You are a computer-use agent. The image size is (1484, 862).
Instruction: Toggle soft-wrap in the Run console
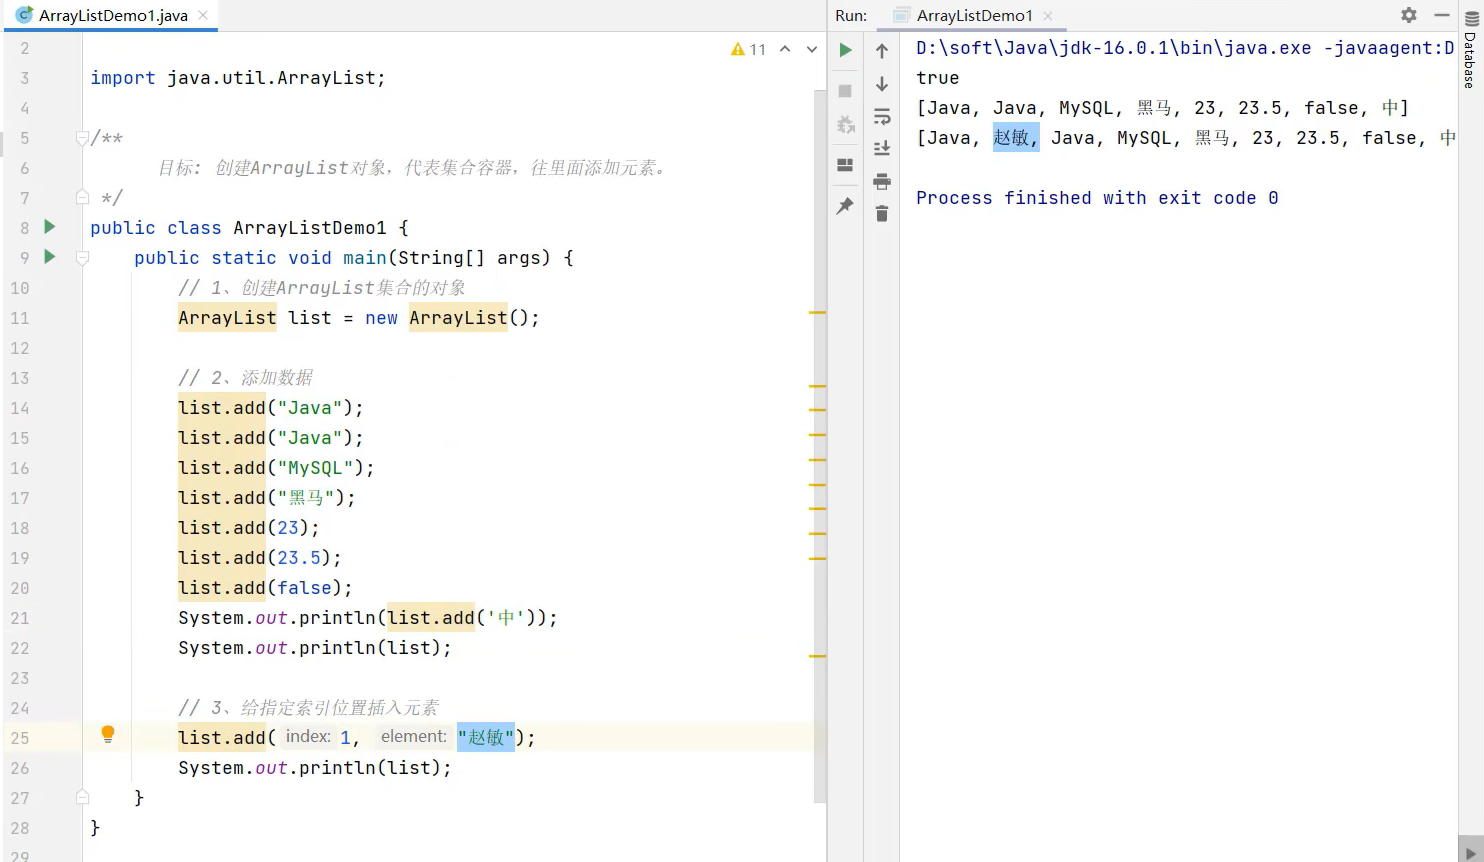pyautogui.click(x=882, y=117)
